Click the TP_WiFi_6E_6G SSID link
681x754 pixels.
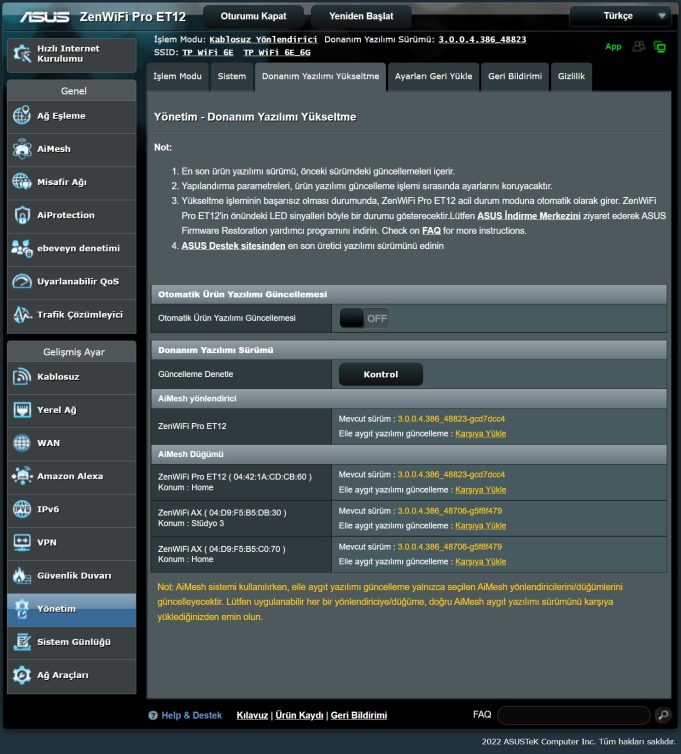tap(277, 52)
